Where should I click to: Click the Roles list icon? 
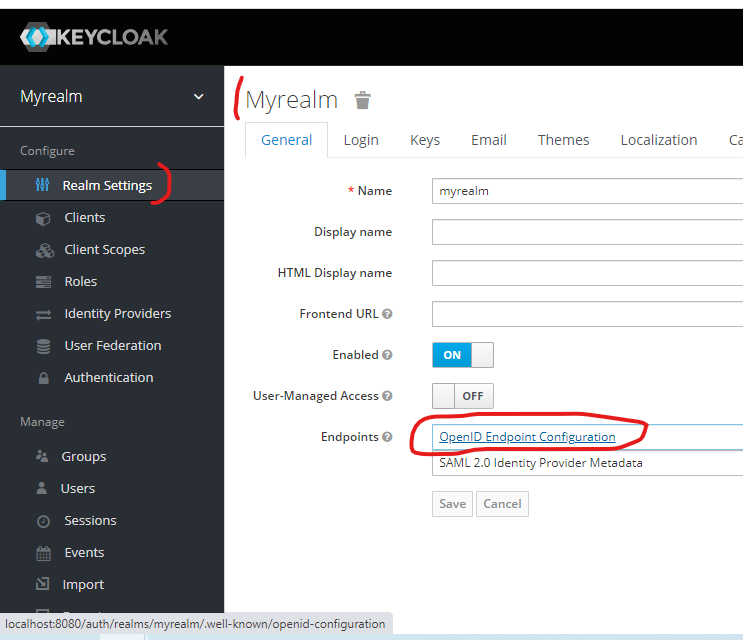click(x=43, y=282)
